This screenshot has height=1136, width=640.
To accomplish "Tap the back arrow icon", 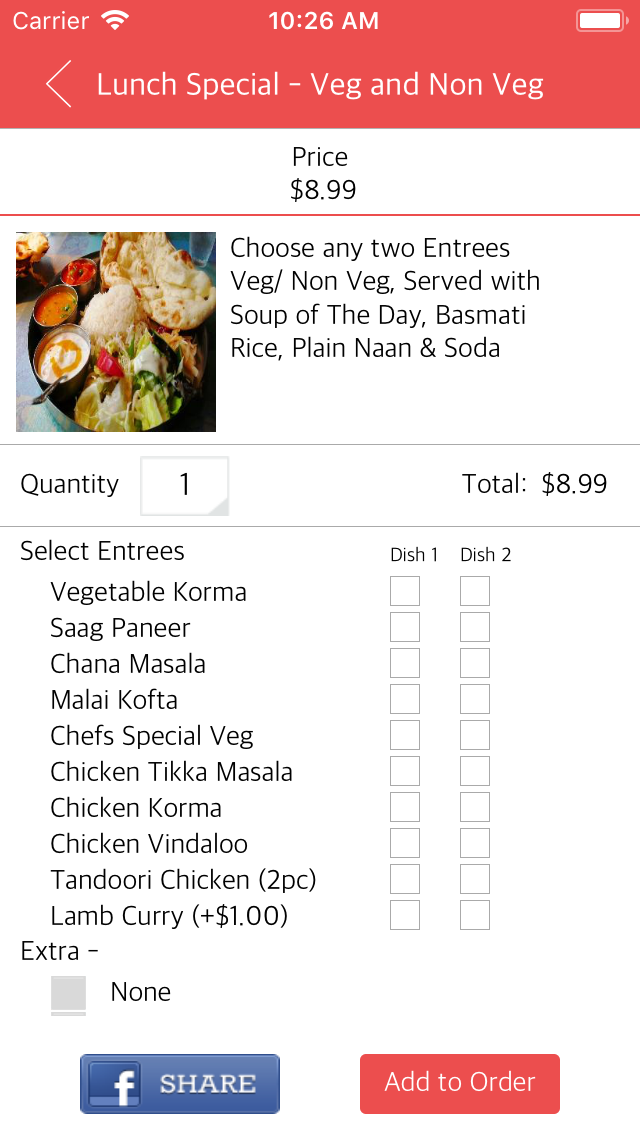I will [59, 84].
